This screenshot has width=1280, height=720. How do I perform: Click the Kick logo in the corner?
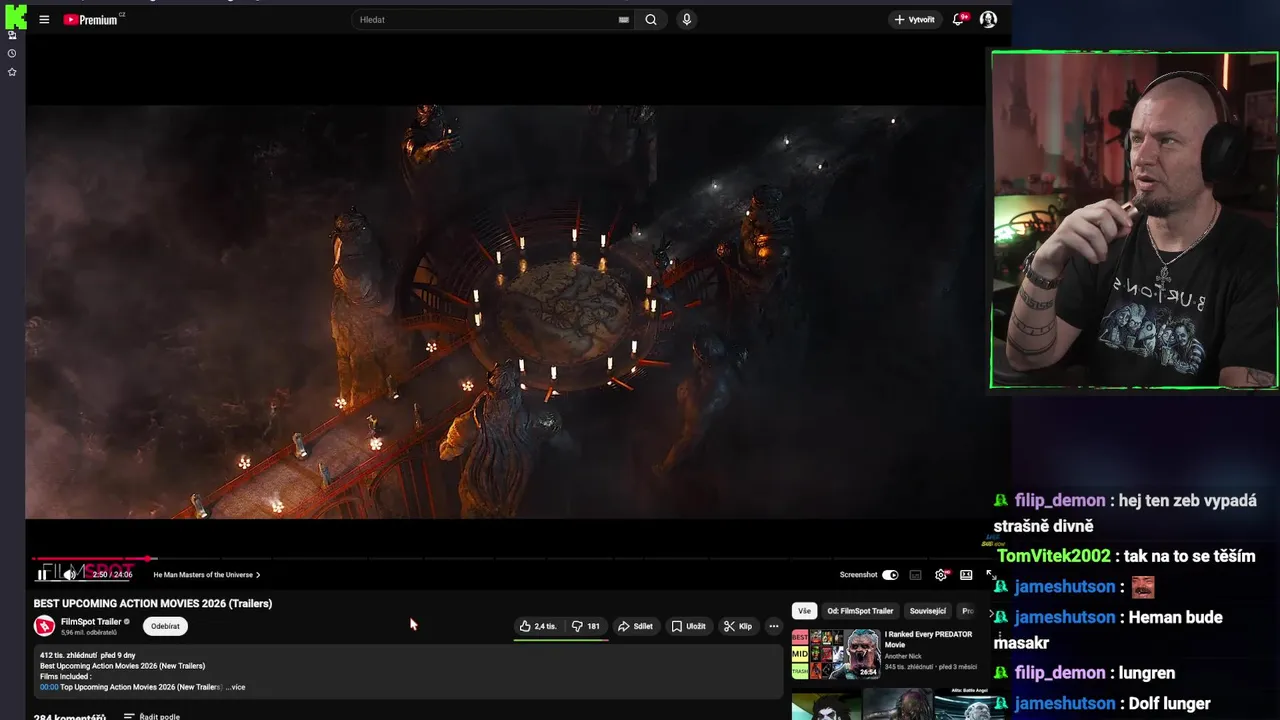pyautogui.click(x=15, y=16)
